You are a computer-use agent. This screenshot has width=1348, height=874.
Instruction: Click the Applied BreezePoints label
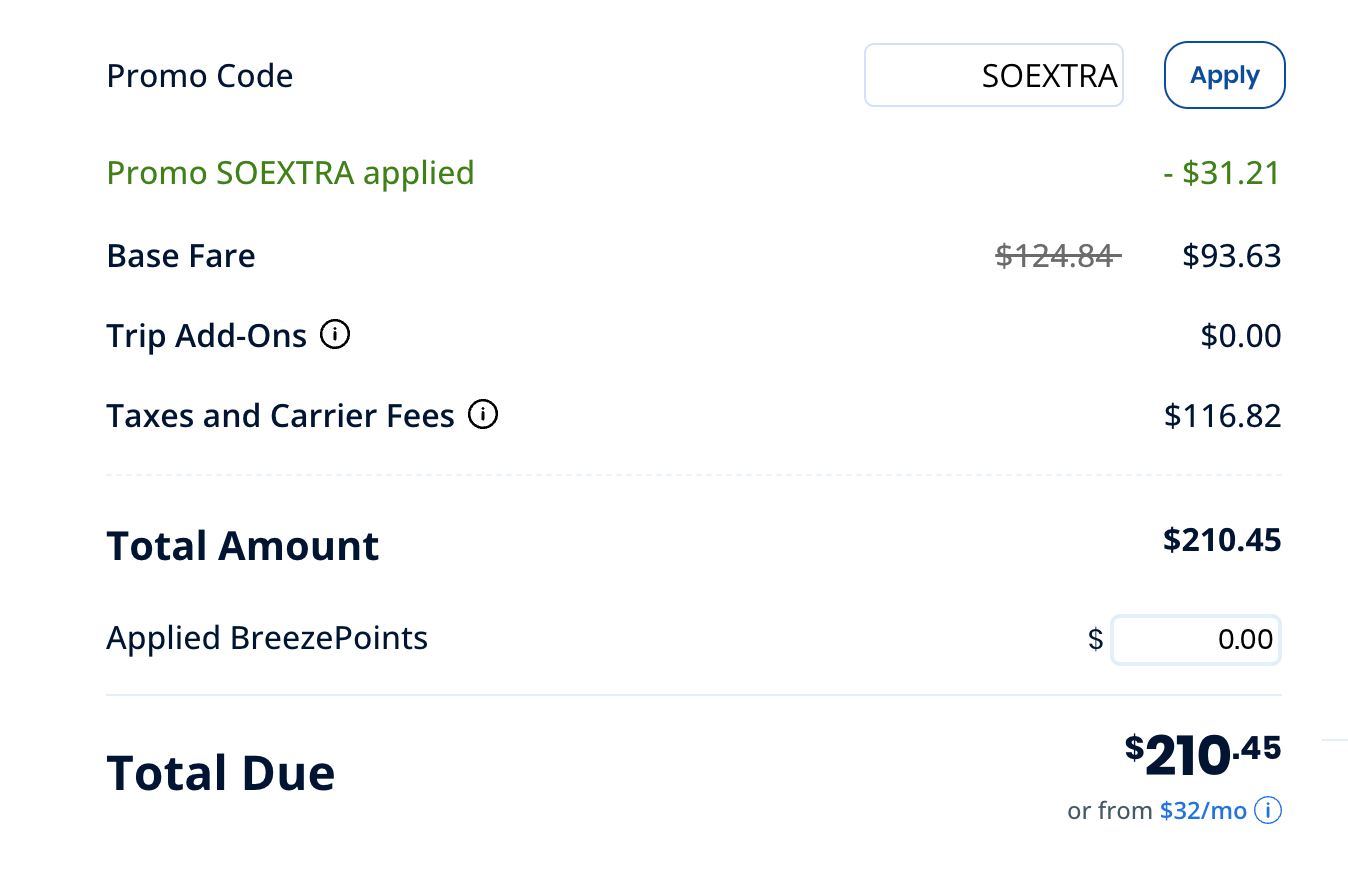click(267, 638)
